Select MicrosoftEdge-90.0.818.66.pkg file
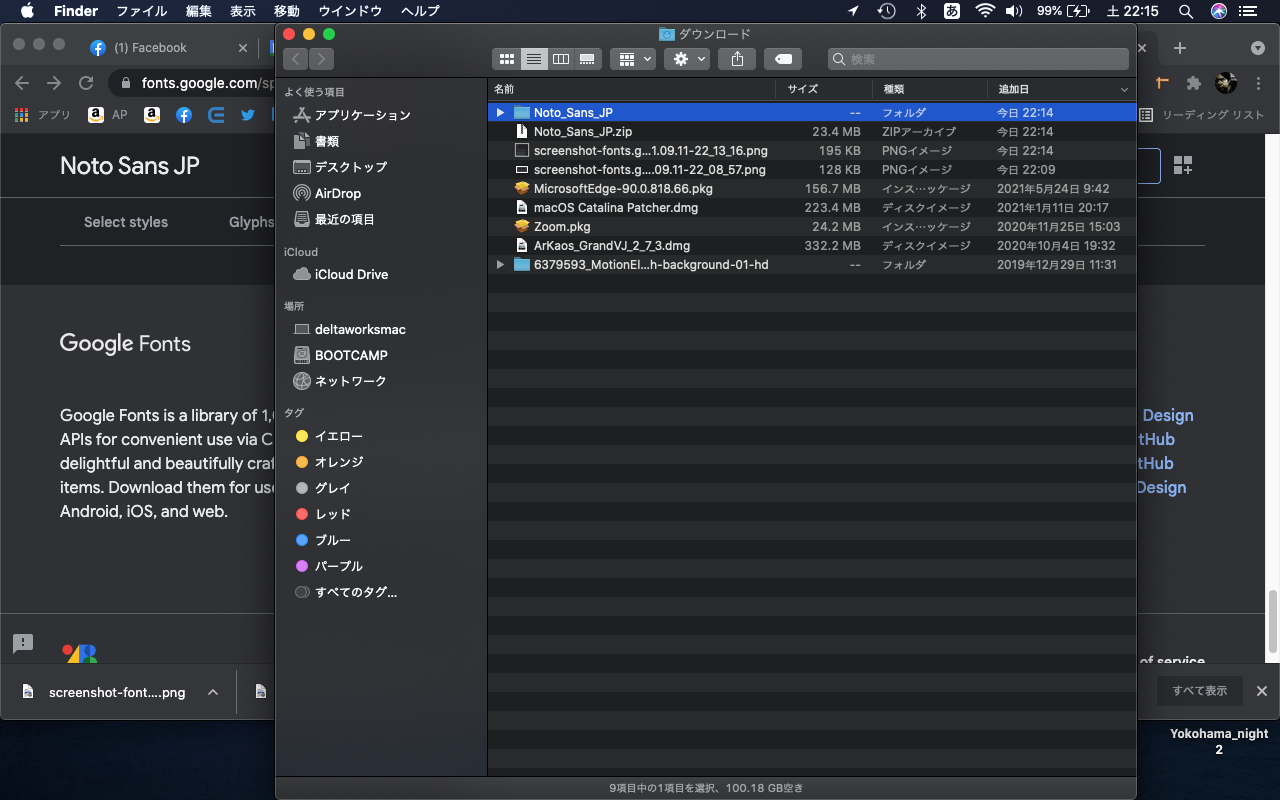The height and width of the screenshot is (800, 1280). (x=811, y=189)
